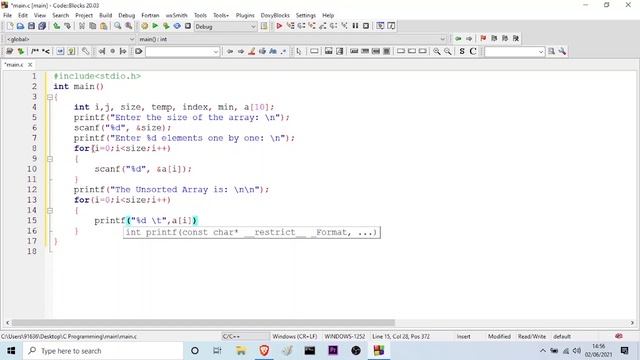Image resolution: width=640 pixels, height=360 pixels.
Task: Start the debugger with red arrow
Action: [279, 26]
